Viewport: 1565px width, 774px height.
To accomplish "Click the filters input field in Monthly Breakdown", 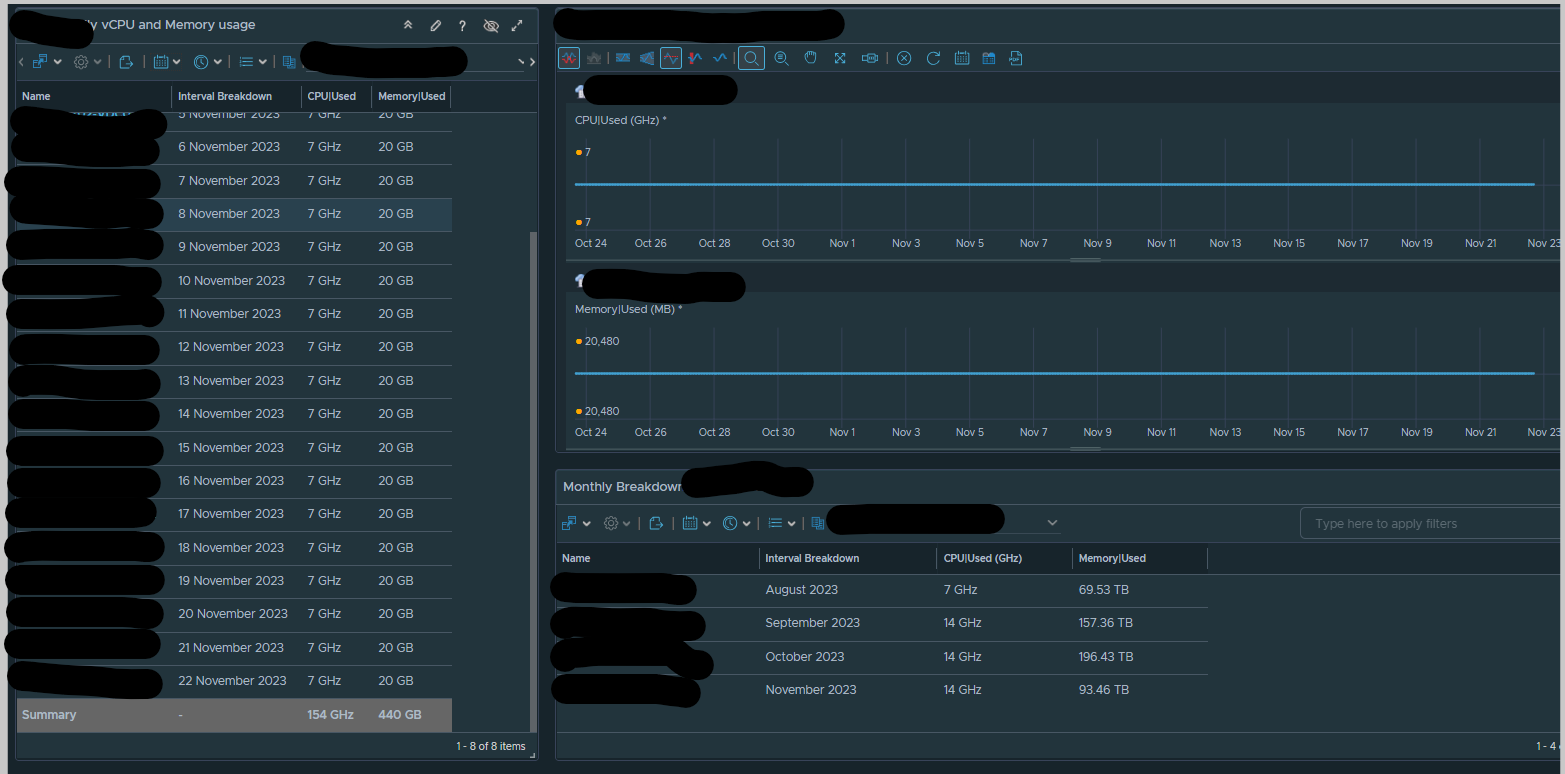I will click(x=1428, y=522).
